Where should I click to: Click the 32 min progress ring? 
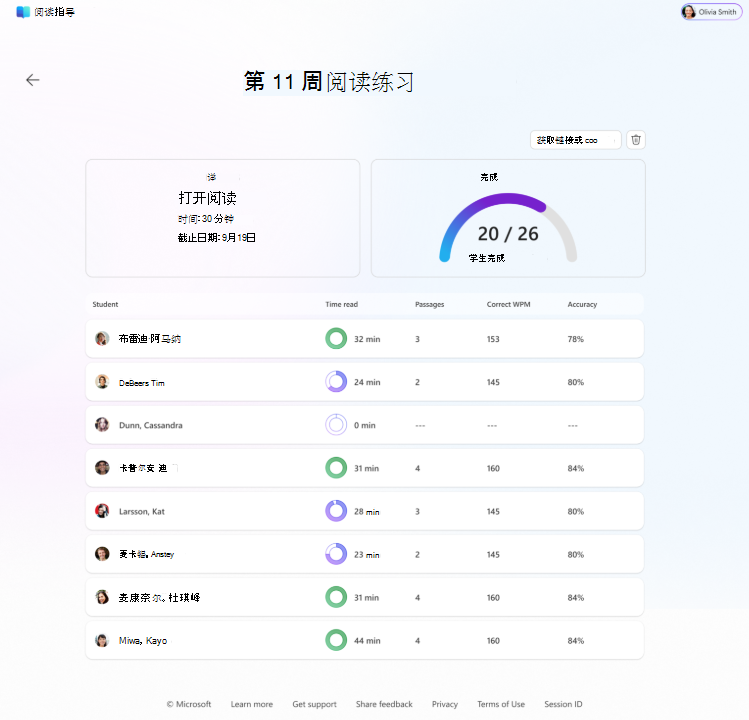click(336, 339)
